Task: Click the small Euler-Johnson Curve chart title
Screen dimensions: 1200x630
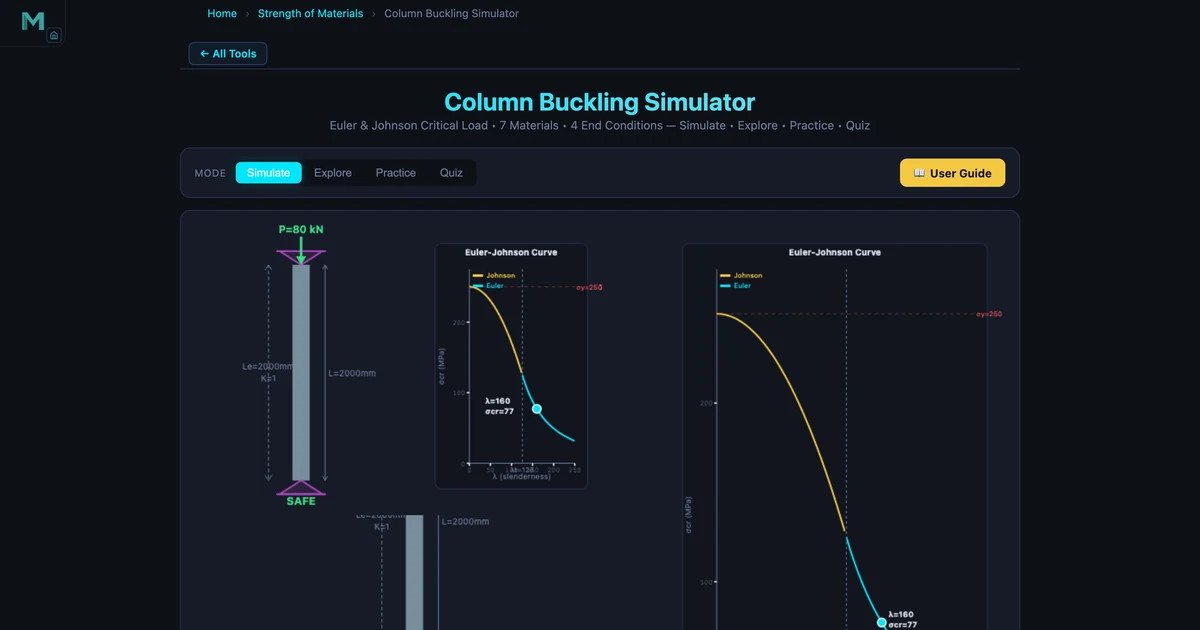Action: (x=511, y=253)
